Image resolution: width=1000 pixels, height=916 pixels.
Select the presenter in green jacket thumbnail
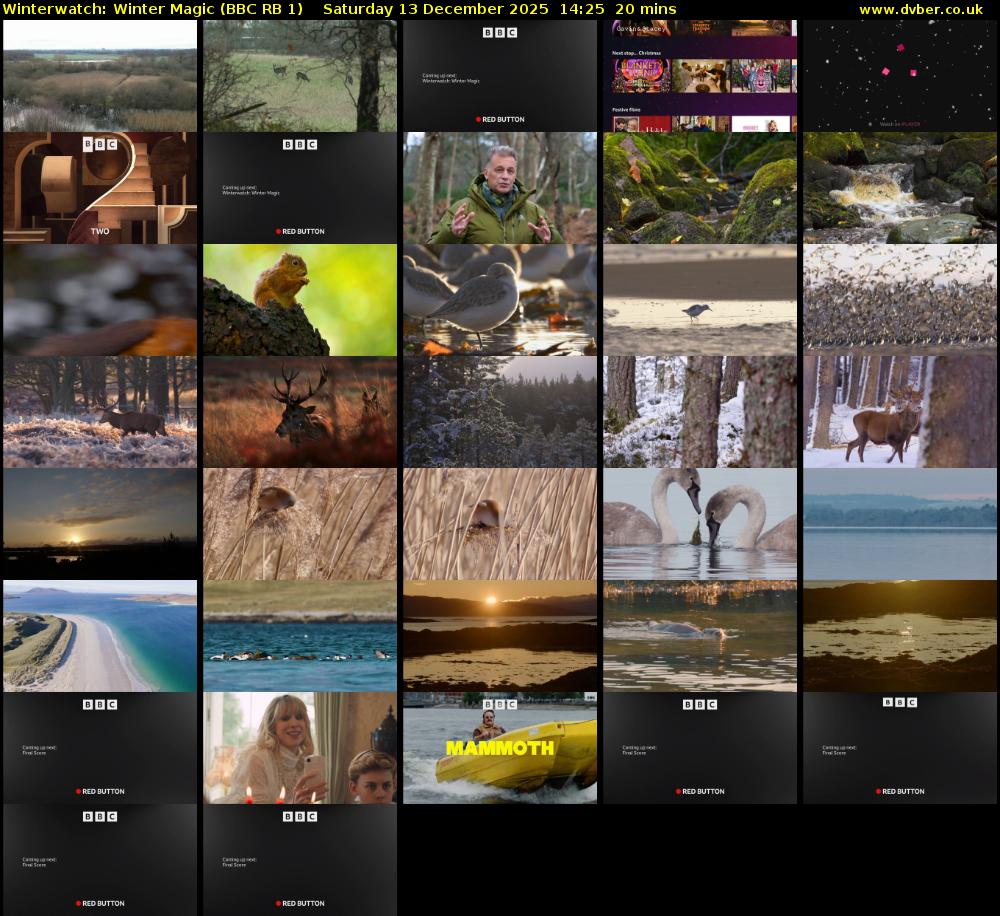500,188
